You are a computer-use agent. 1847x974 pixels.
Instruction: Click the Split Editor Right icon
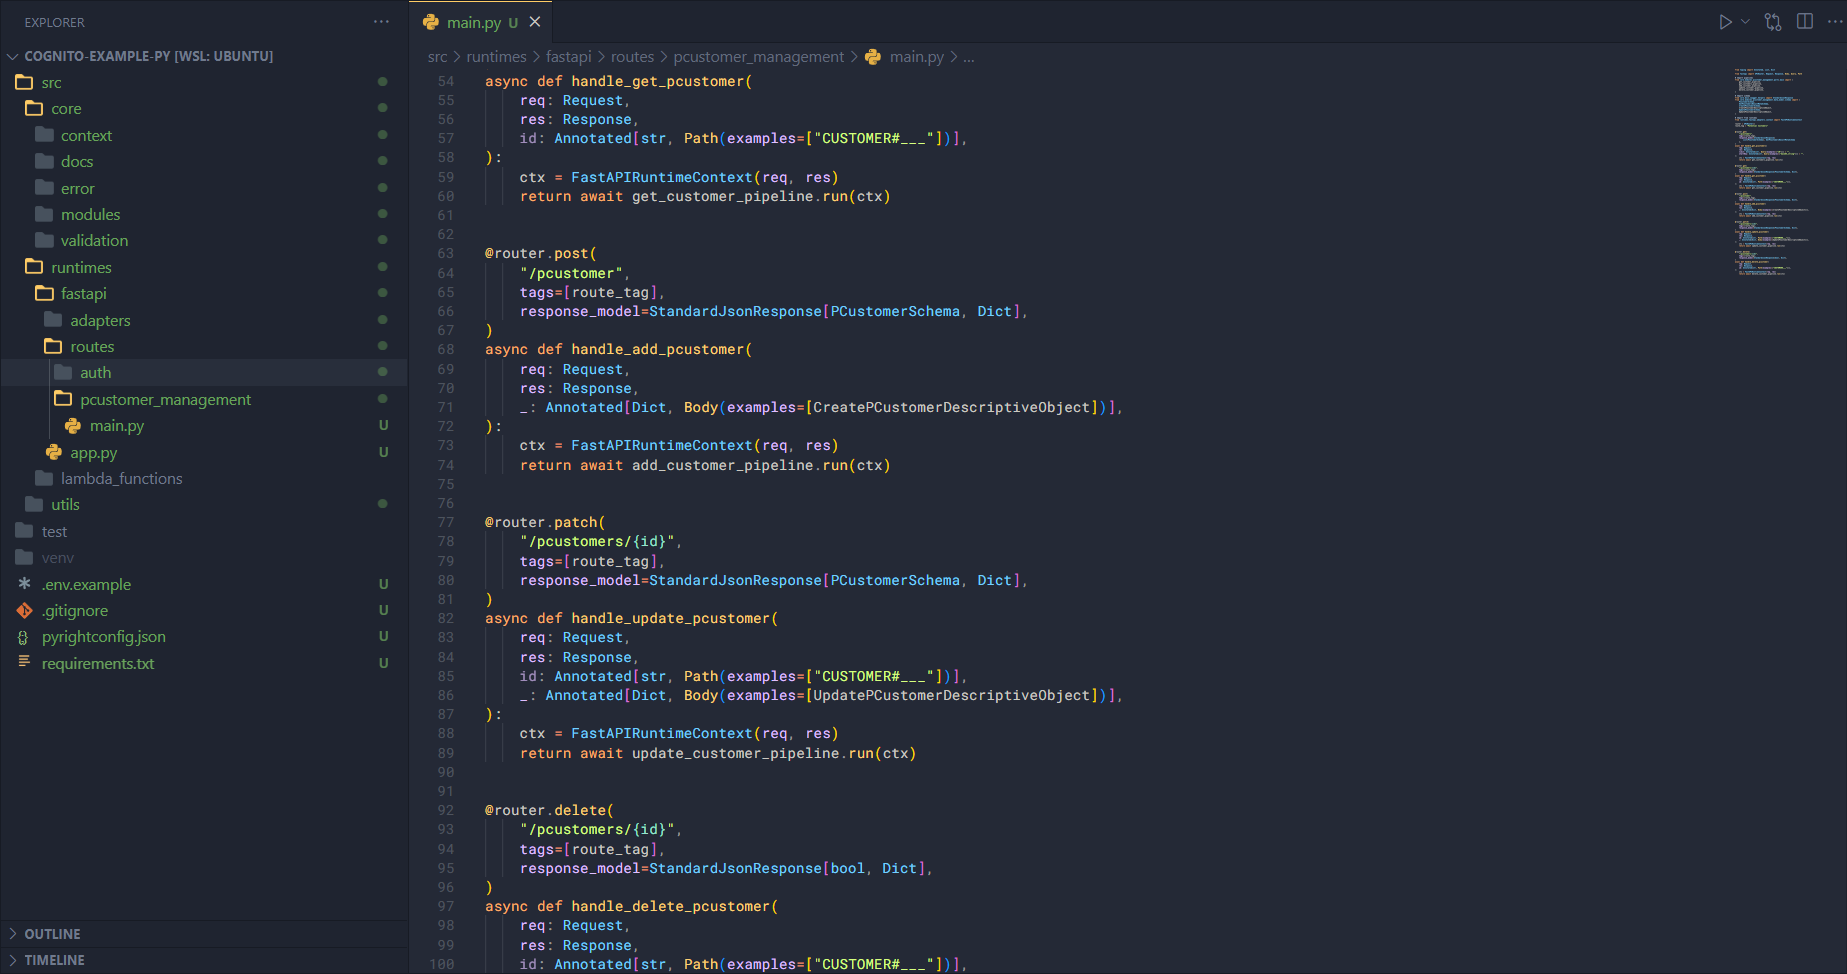point(1805,22)
